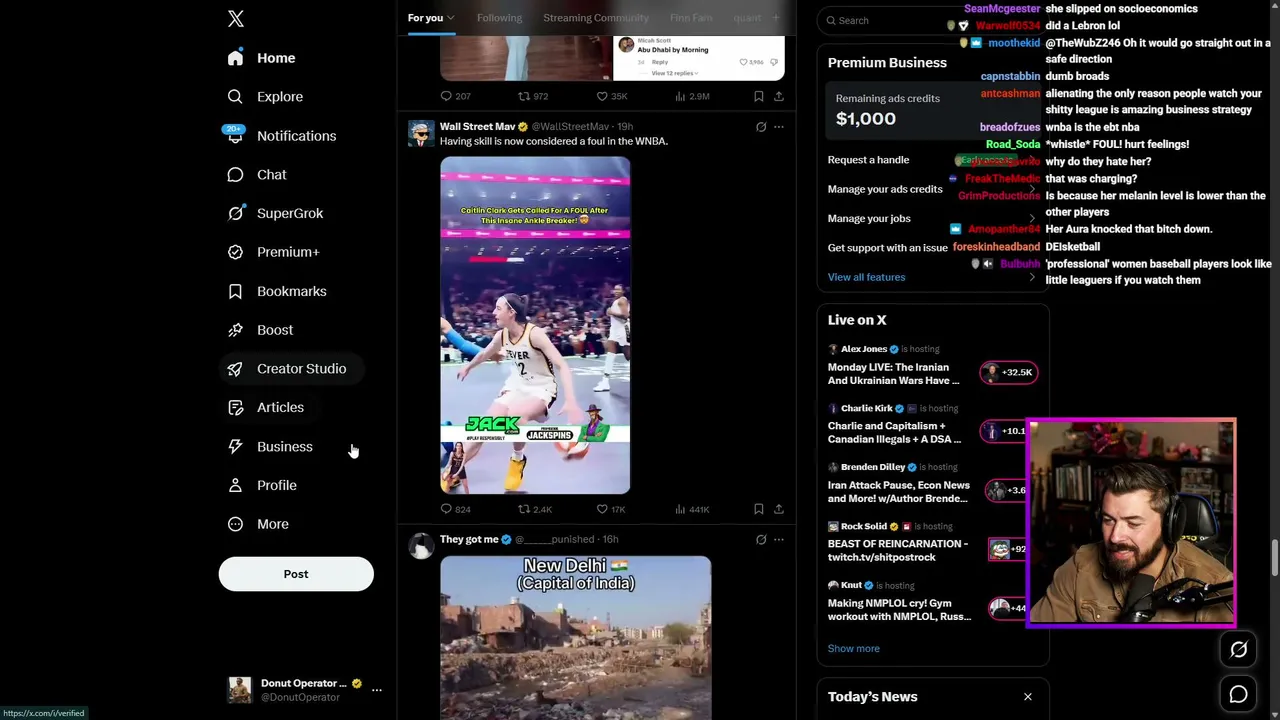
Task: Click the X logo in the sidebar
Action: (x=235, y=19)
